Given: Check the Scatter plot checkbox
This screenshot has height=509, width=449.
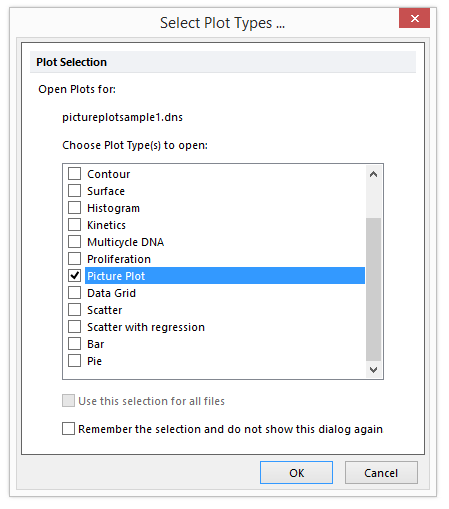Looking at the screenshot, I should click(x=74, y=310).
